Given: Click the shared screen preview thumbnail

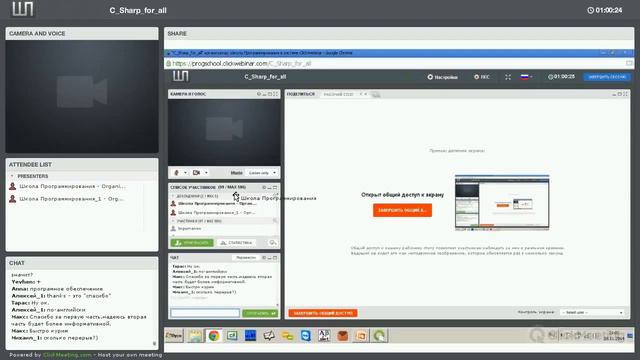Looking at the screenshot, I should click(x=502, y=203).
